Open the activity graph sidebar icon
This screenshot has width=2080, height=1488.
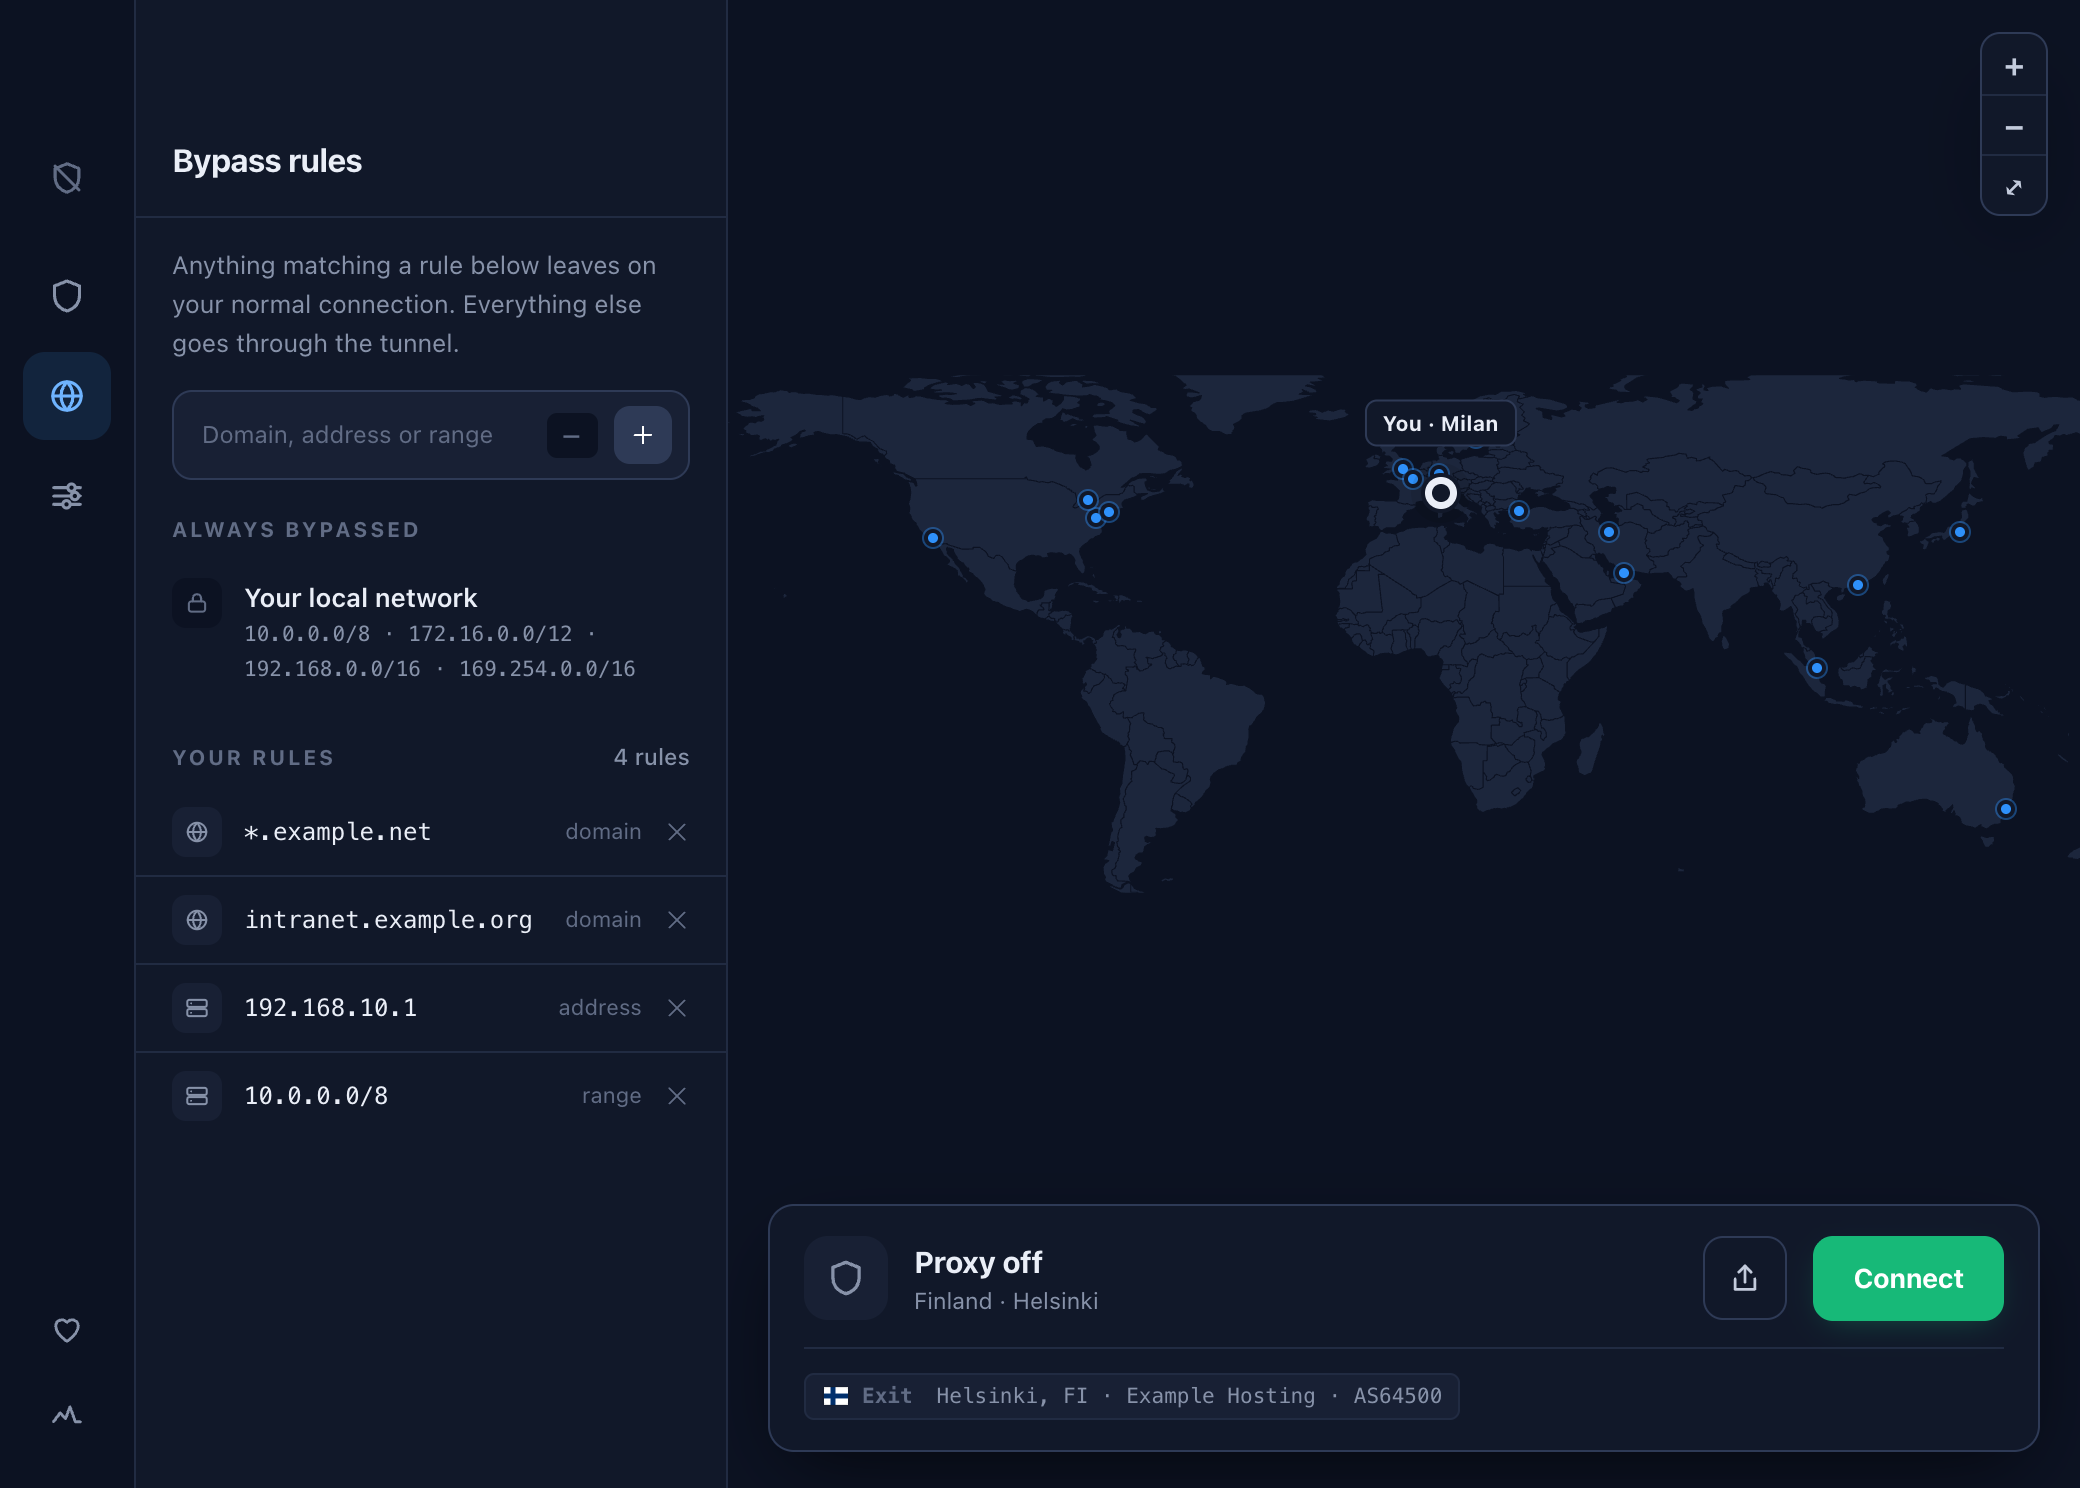[x=67, y=1414]
